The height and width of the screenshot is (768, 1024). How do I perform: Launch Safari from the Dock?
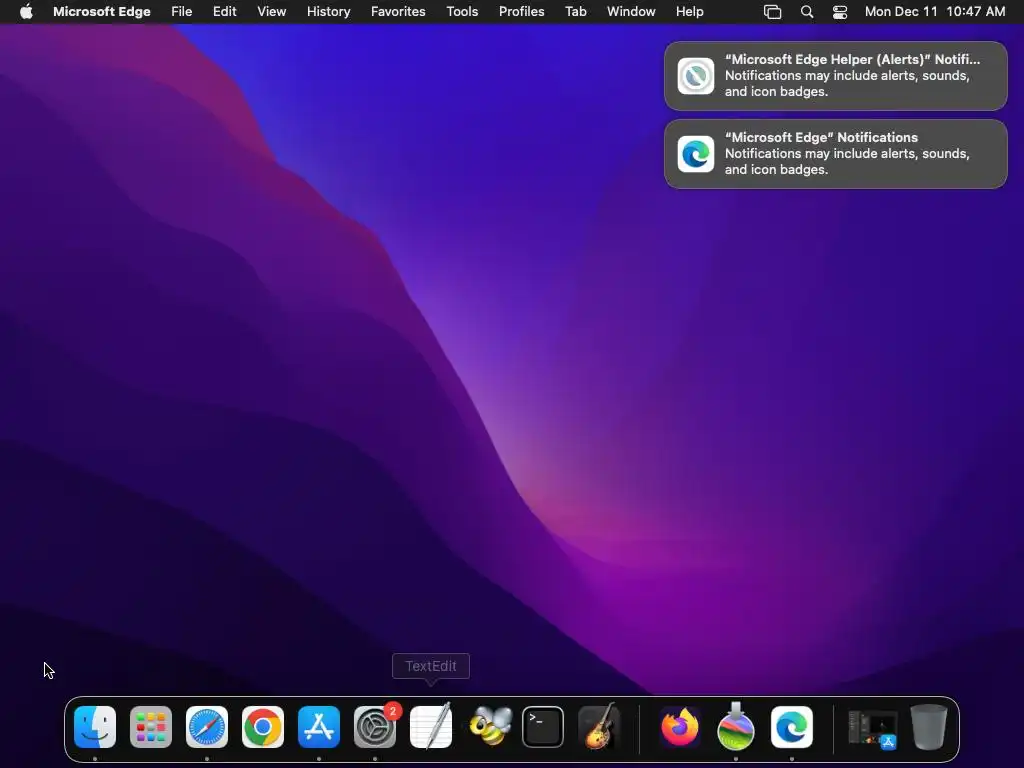[x=207, y=727]
